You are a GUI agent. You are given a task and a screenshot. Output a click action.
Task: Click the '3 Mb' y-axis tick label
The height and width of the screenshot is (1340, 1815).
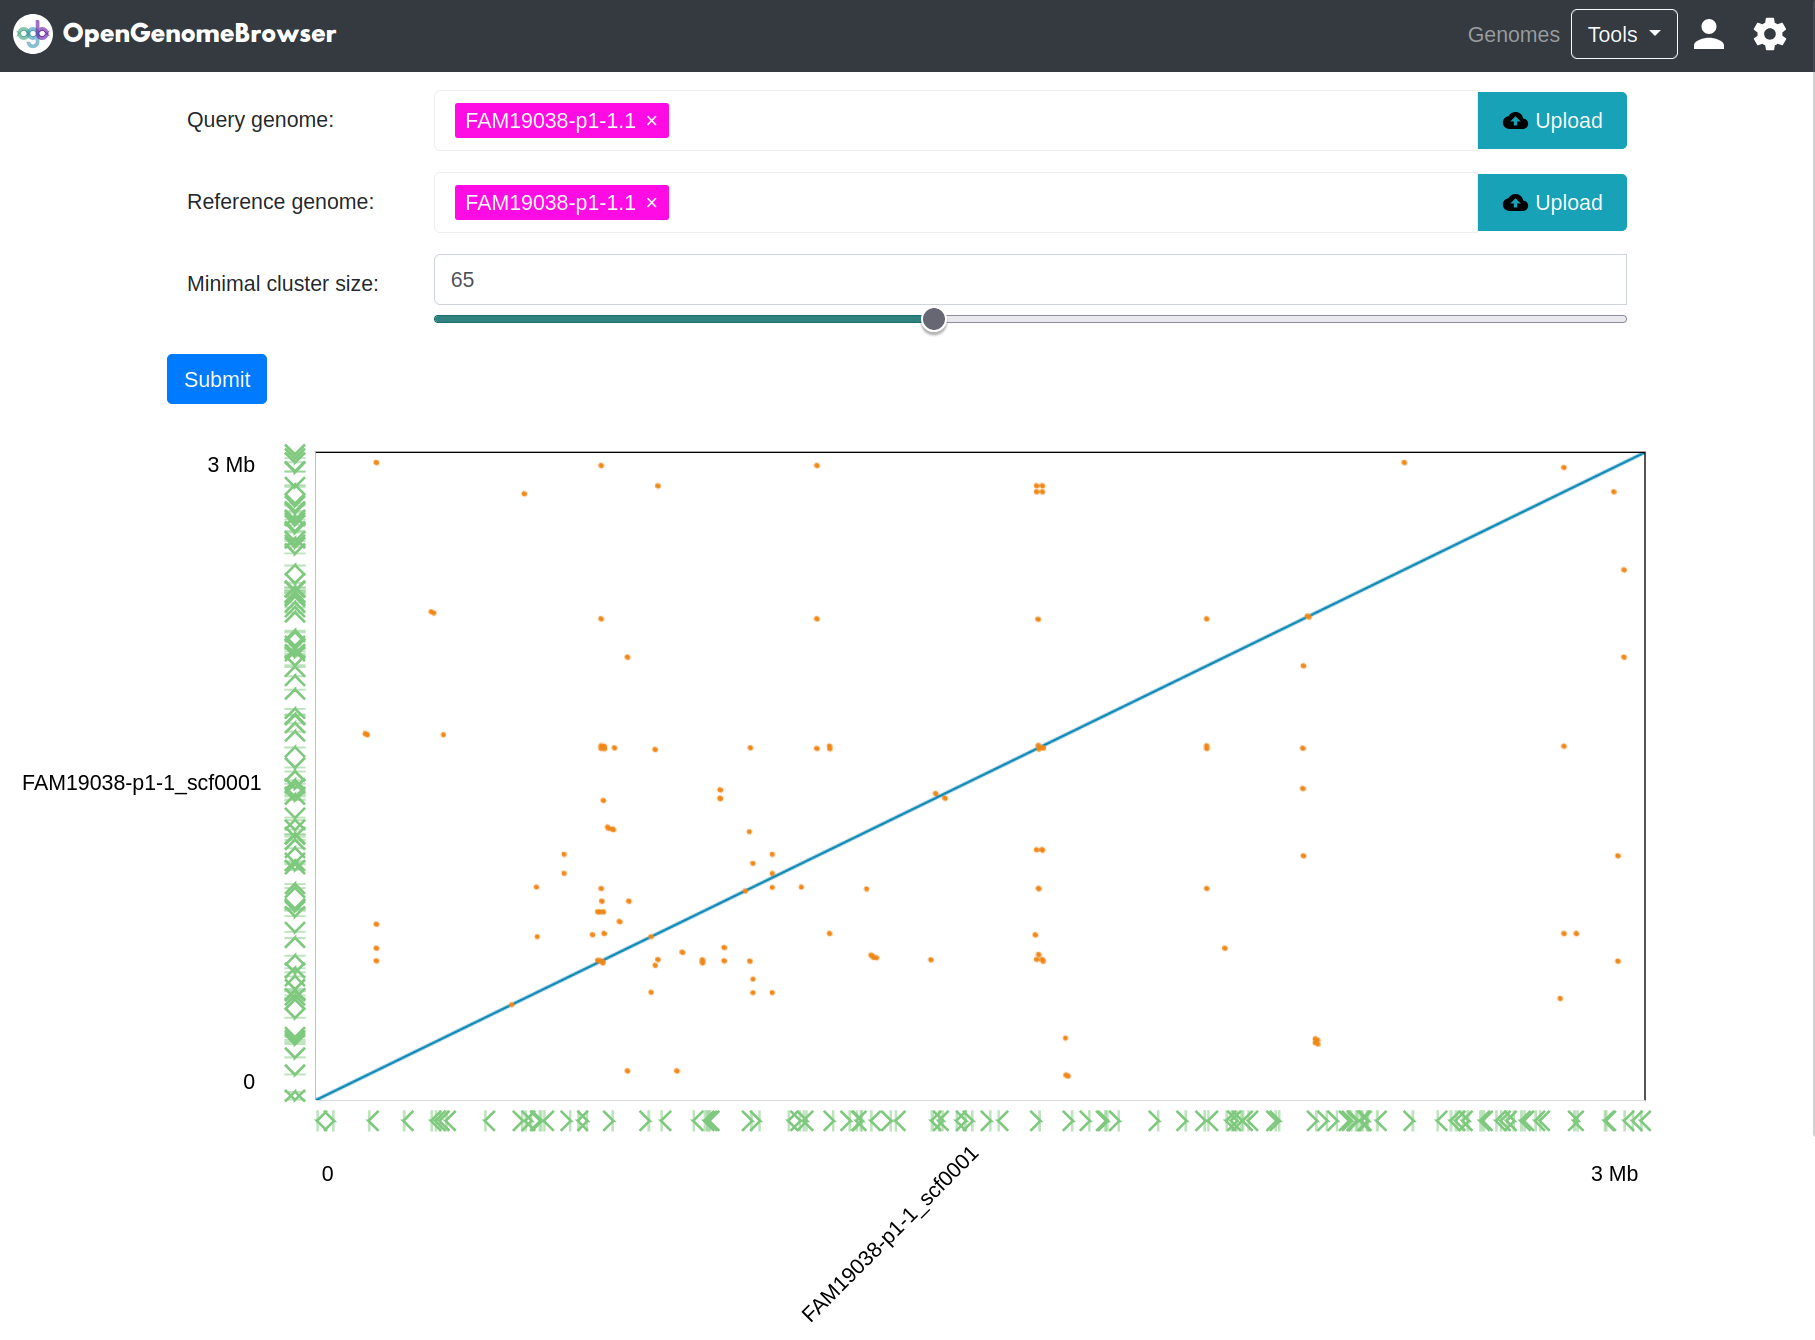point(231,465)
